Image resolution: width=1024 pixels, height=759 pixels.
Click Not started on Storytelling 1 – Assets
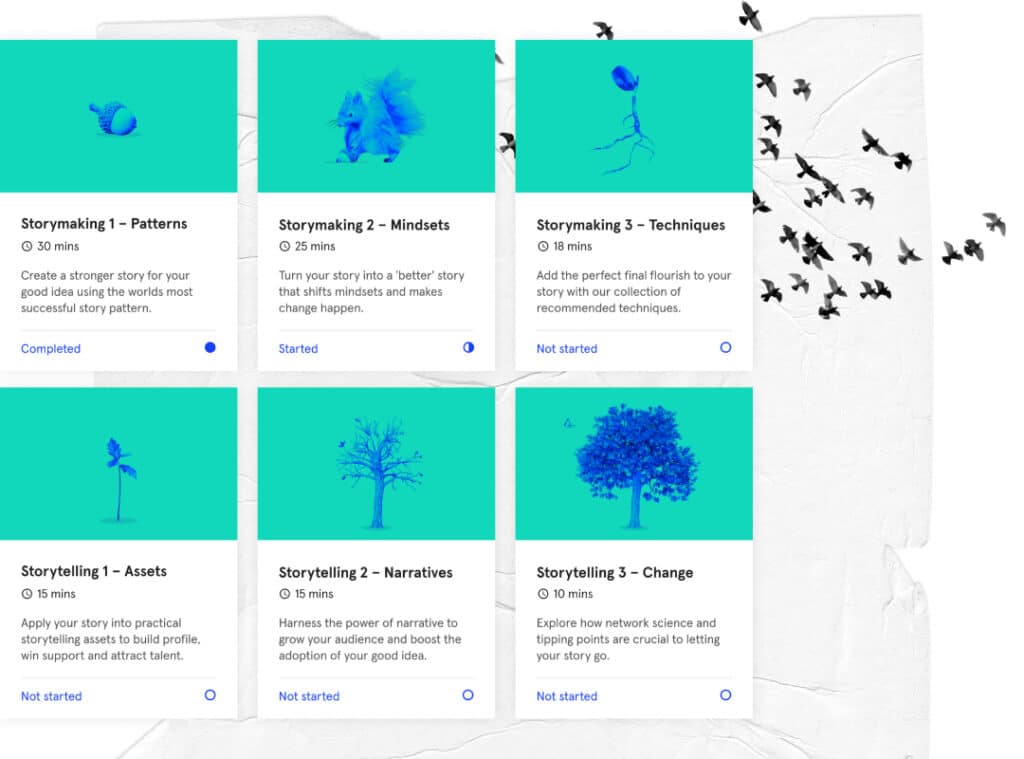click(52, 696)
